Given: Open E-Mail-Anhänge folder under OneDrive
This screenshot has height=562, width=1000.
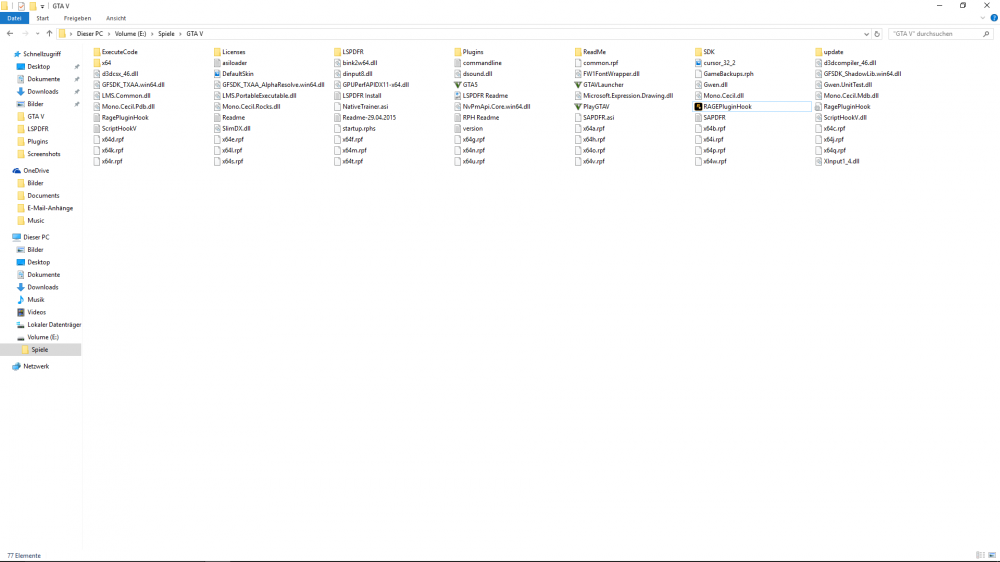Looking at the screenshot, I should [x=50, y=209].
